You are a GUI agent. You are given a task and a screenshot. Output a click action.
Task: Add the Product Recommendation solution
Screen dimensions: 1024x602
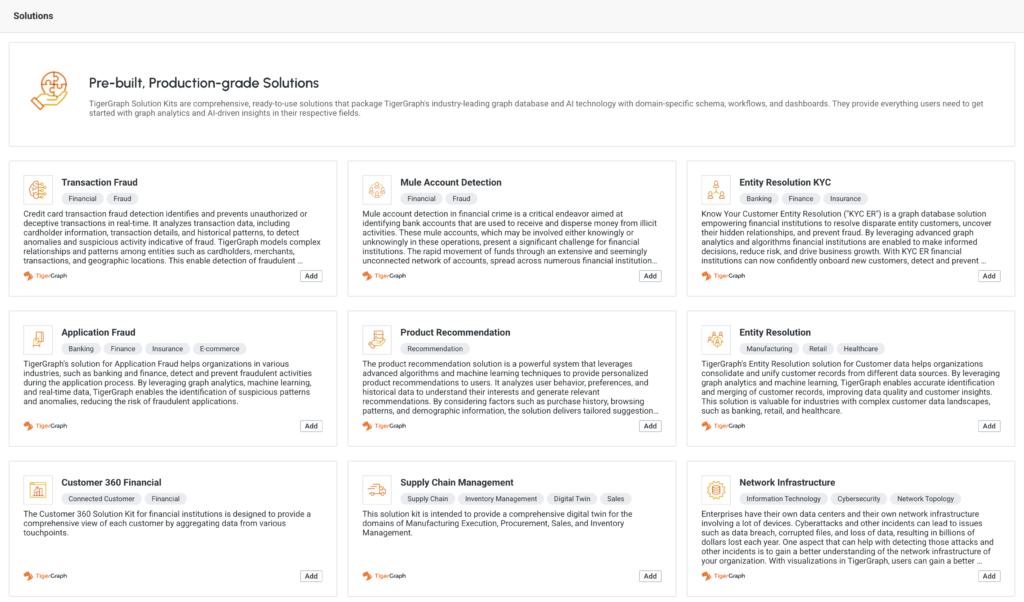click(650, 426)
